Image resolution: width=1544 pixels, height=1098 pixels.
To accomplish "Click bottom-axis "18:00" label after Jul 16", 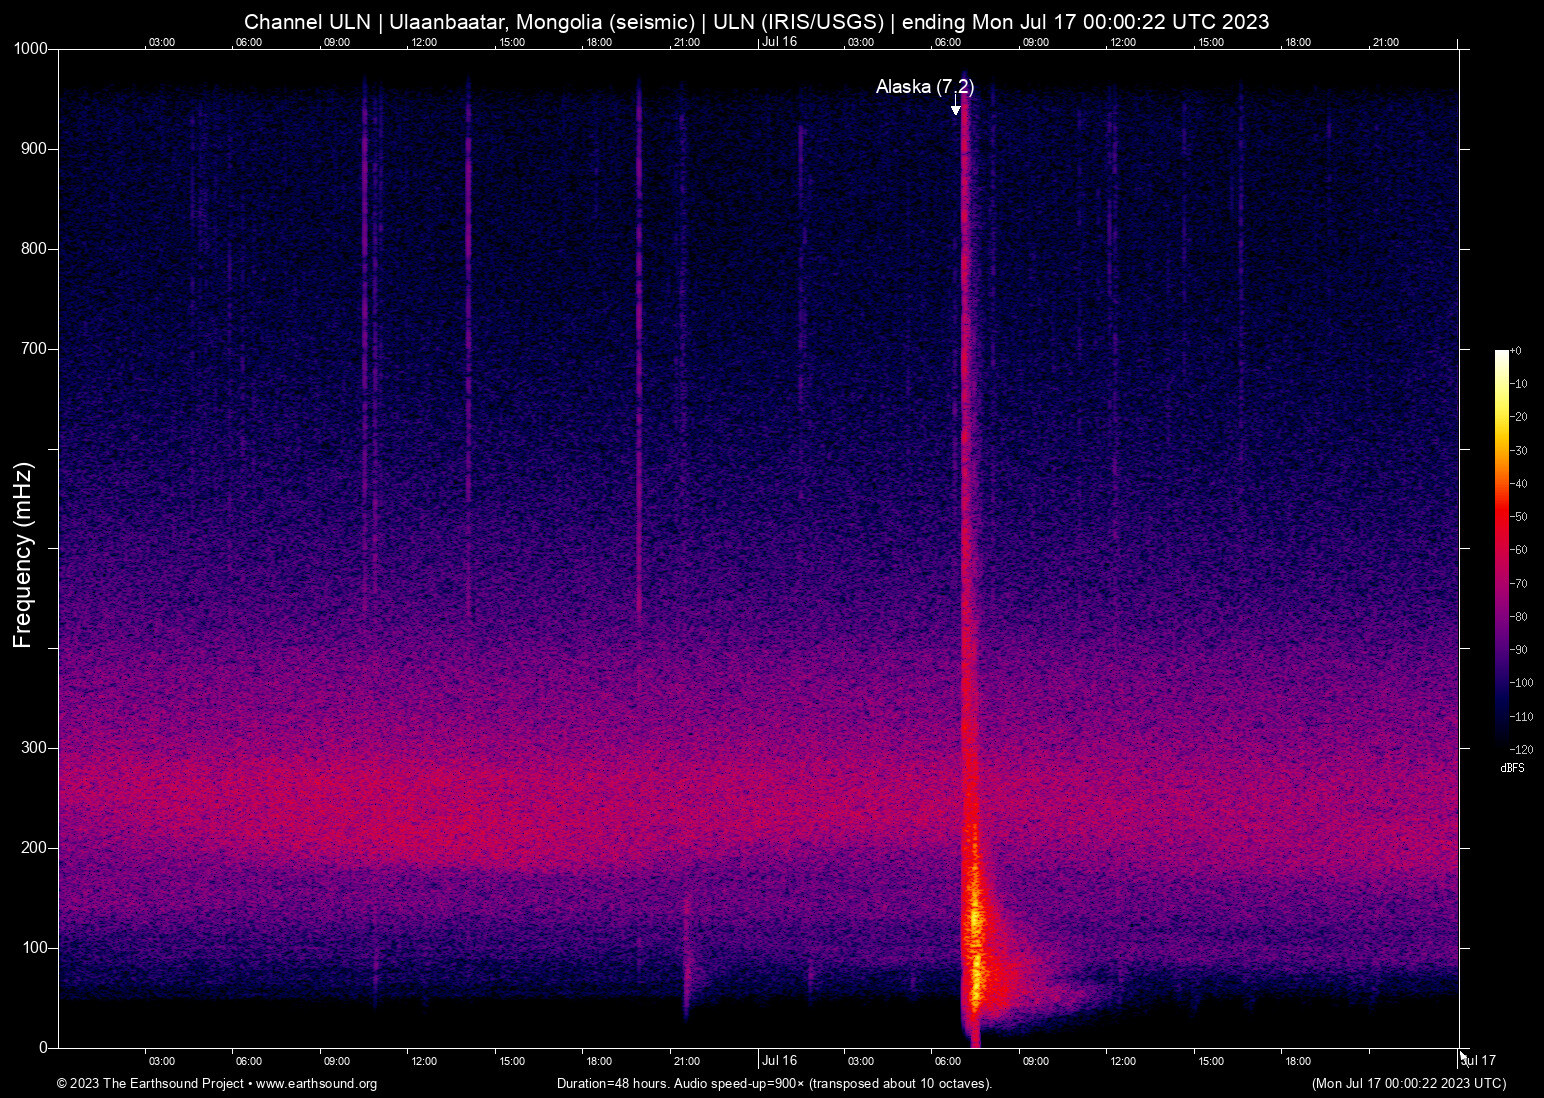I will (1298, 1061).
